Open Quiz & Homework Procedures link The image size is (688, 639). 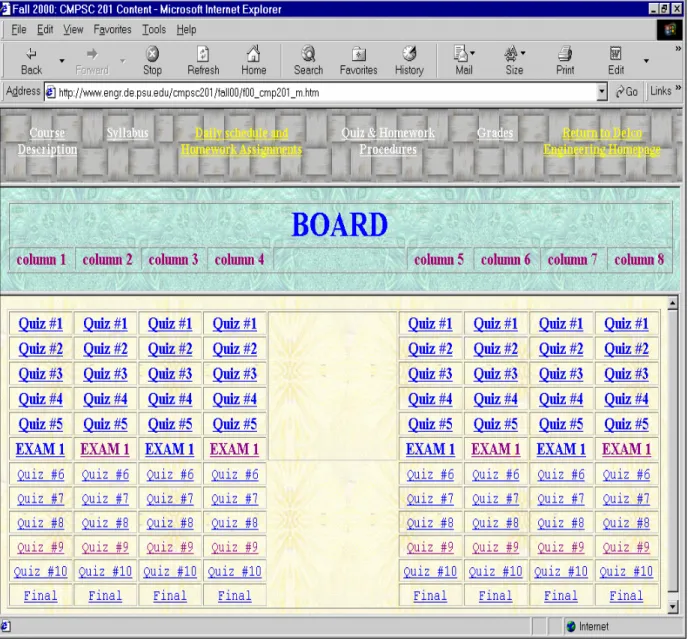tap(388, 141)
